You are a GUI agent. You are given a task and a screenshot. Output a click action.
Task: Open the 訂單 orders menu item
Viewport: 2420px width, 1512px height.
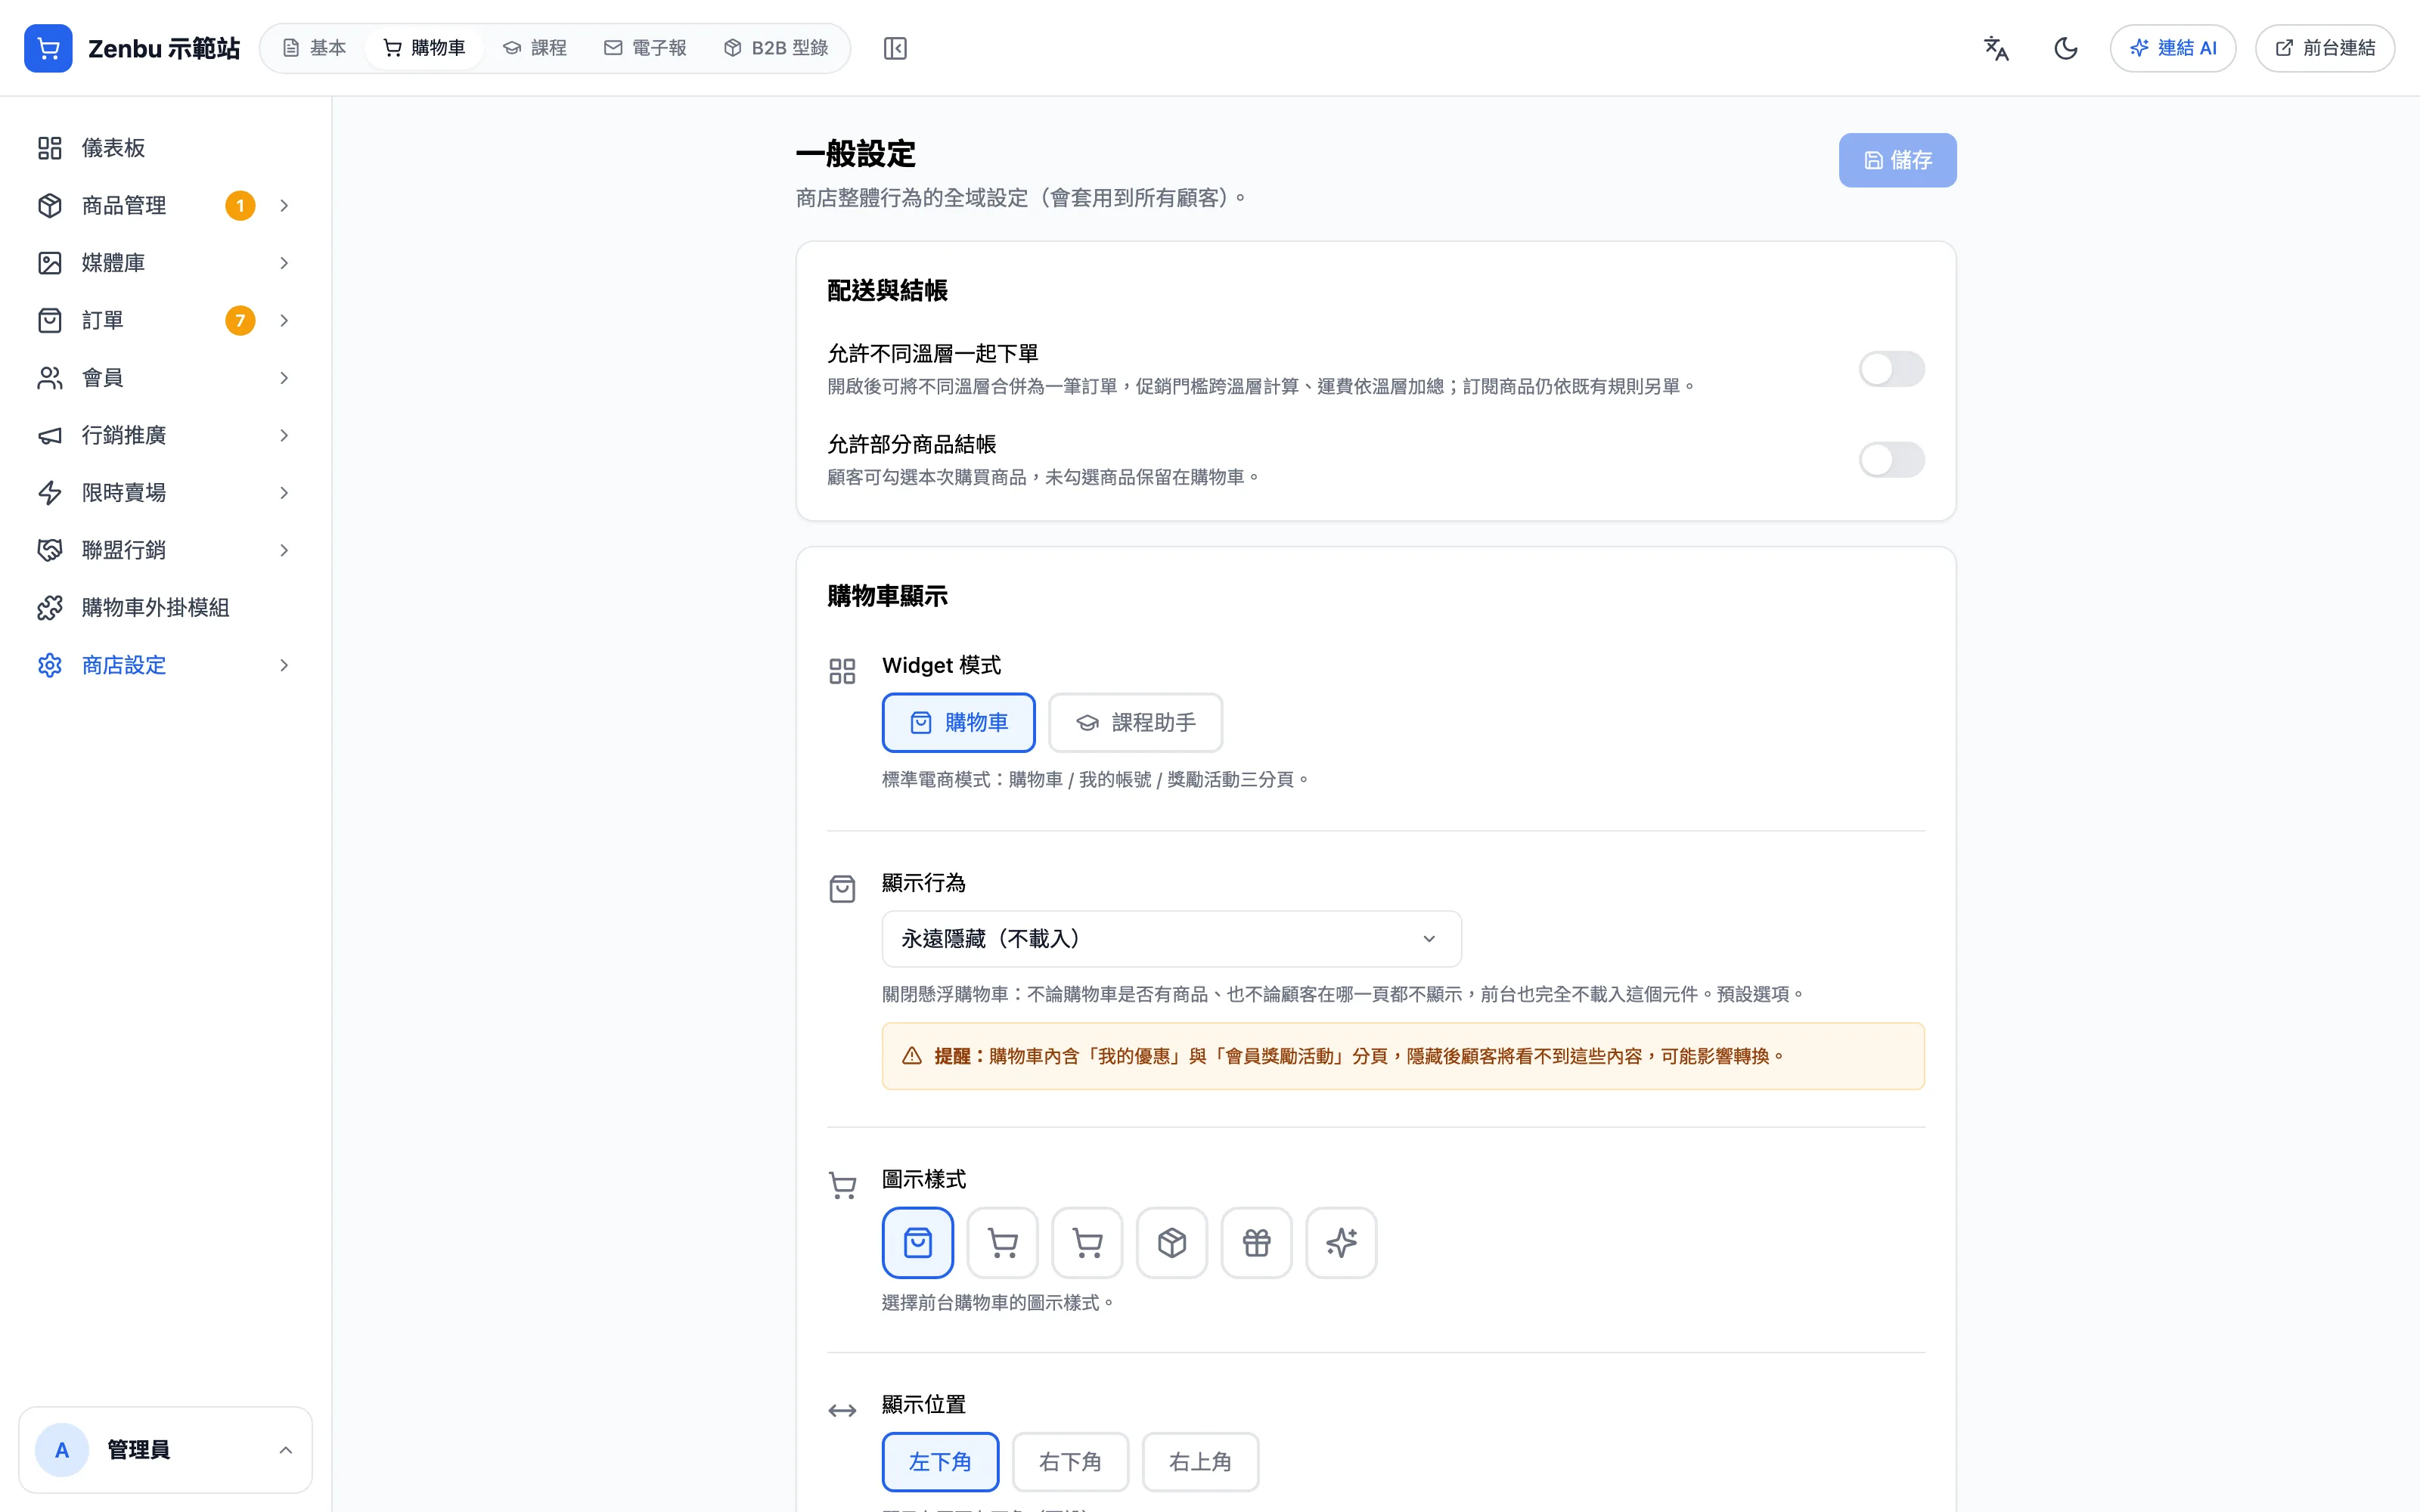(165, 321)
